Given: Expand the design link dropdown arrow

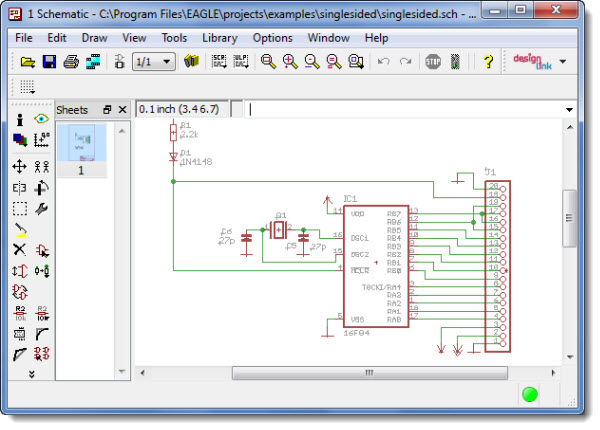Looking at the screenshot, I should [563, 62].
